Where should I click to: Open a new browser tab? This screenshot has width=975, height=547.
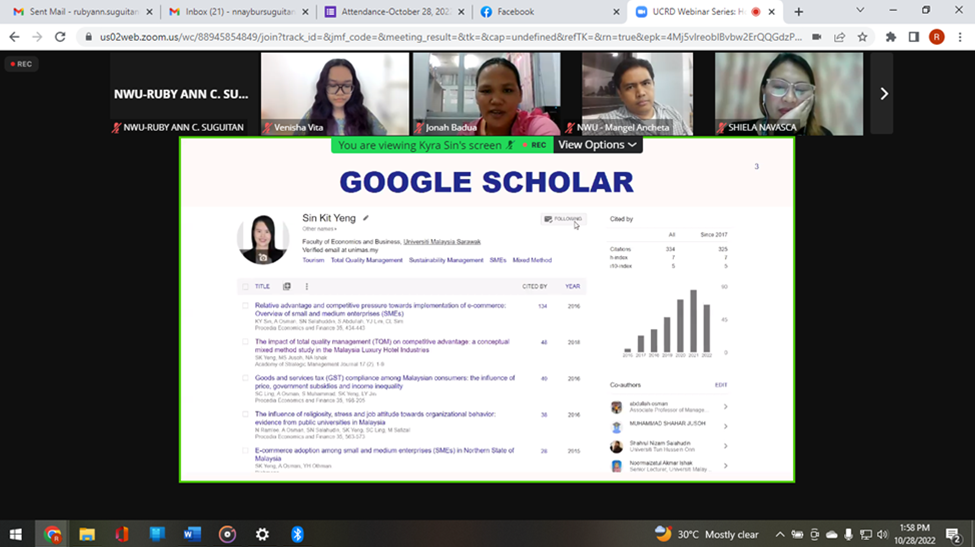point(798,12)
